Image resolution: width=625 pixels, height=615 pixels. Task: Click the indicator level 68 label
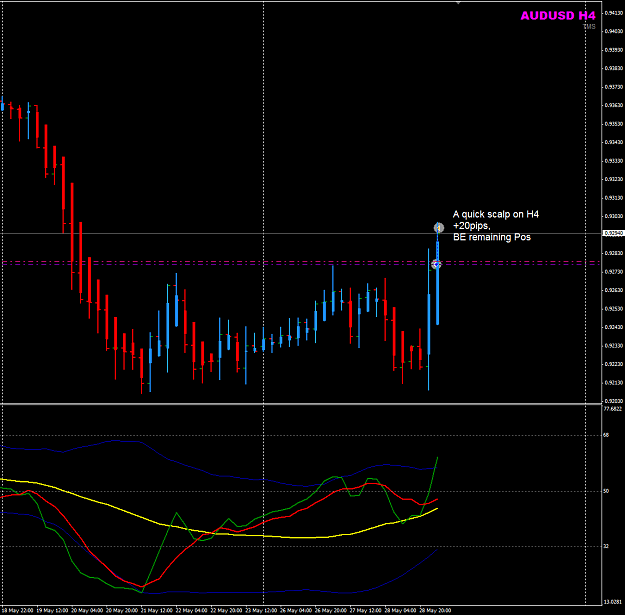pyautogui.click(x=606, y=435)
